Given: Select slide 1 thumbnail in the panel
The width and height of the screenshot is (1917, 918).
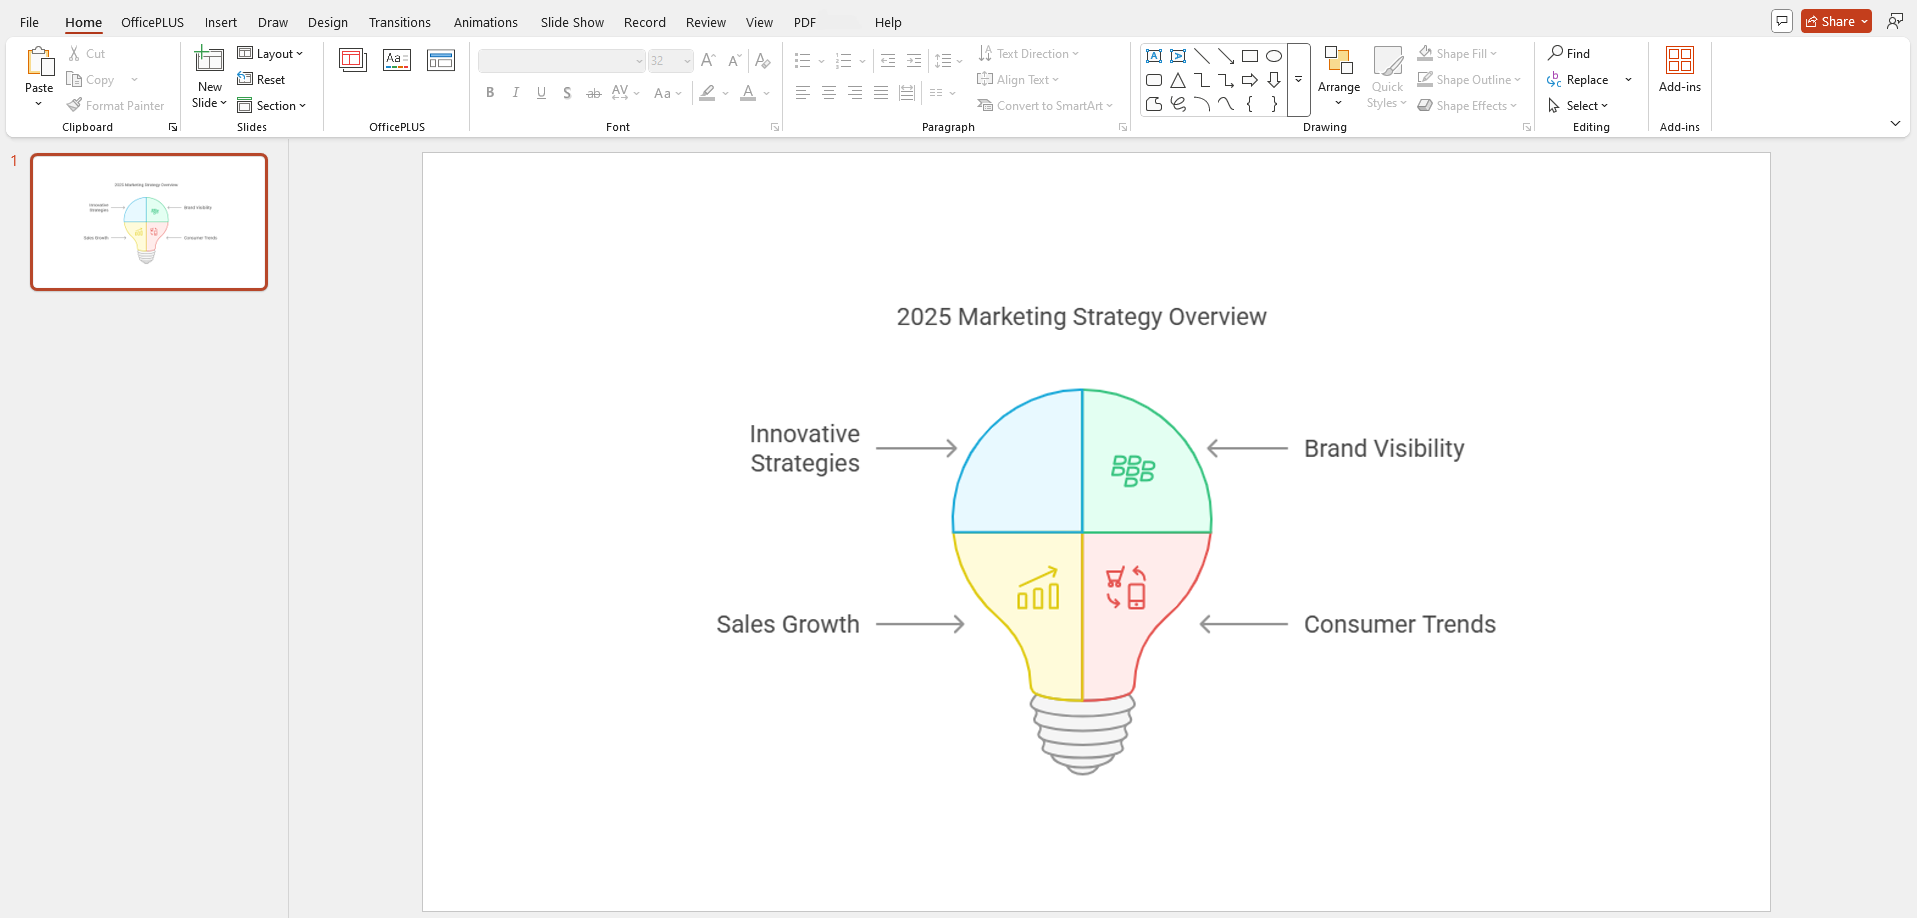Looking at the screenshot, I should tap(148, 221).
